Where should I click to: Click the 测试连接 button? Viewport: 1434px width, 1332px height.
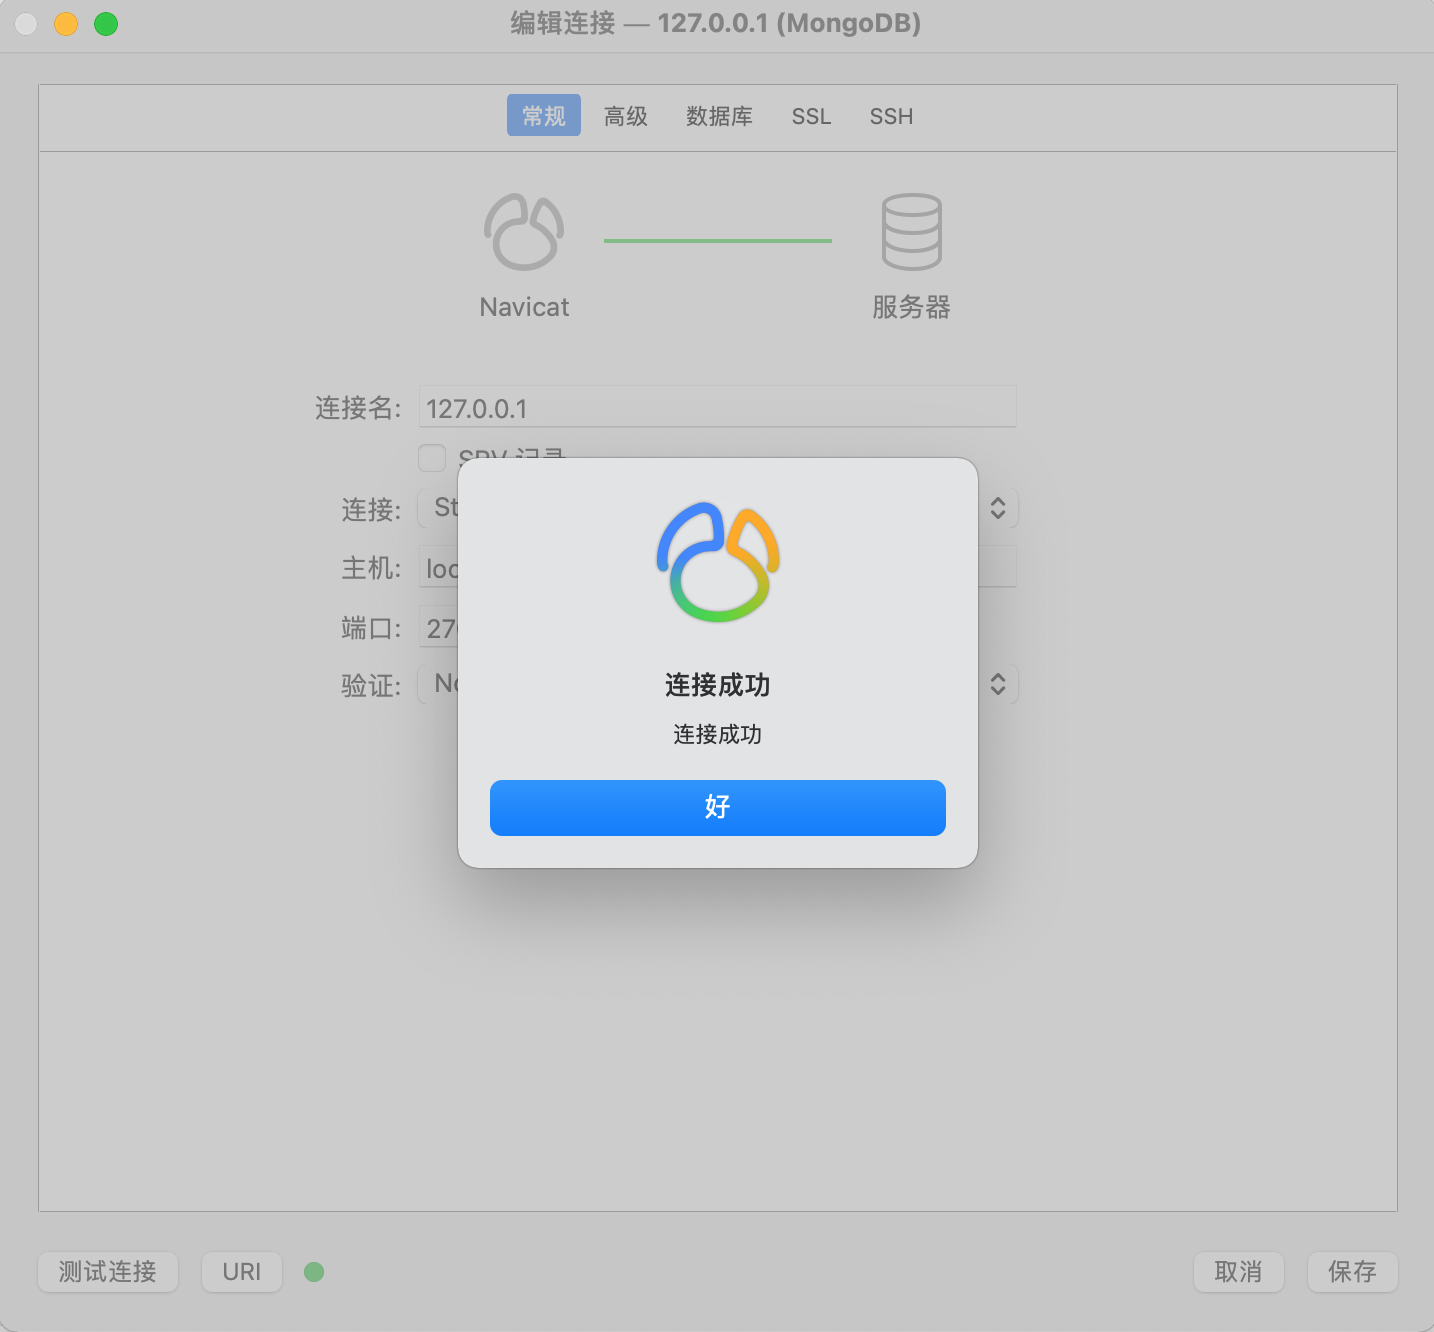point(107,1271)
